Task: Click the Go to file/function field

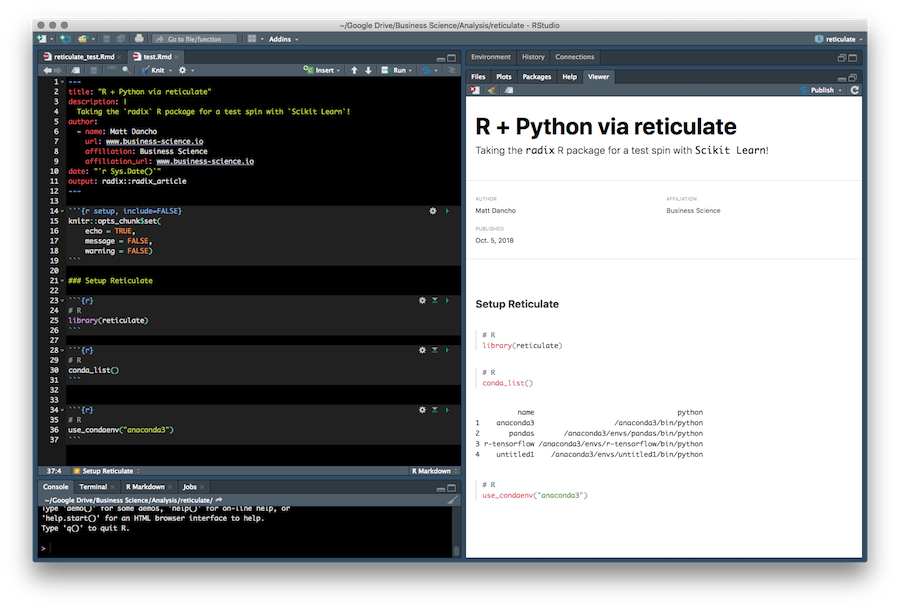Action: pyautogui.click(x=195, y=39)
